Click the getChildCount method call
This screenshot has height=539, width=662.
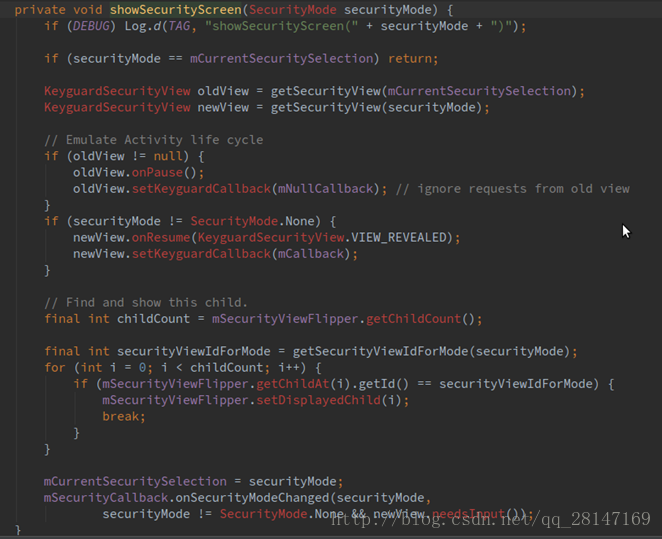point(413,319)
